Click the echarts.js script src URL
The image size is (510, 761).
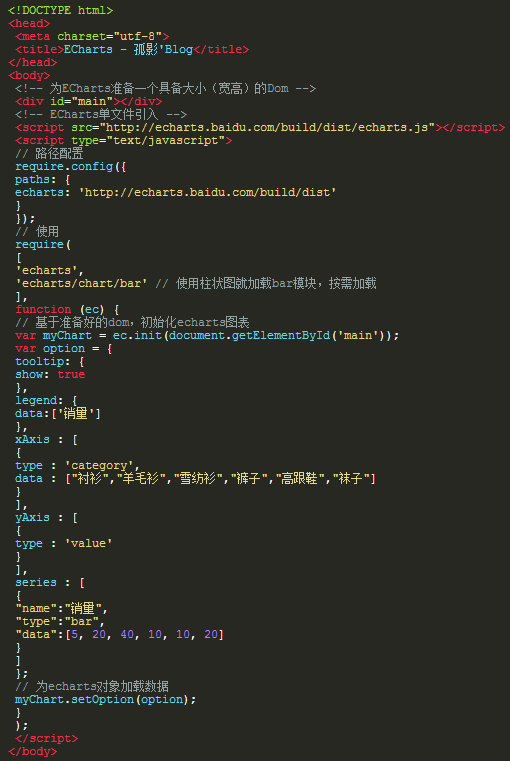point(267,127)
